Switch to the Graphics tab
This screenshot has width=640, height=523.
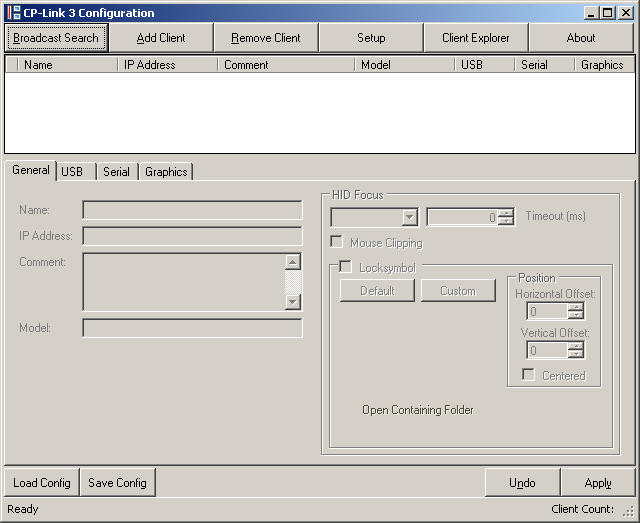166,171
